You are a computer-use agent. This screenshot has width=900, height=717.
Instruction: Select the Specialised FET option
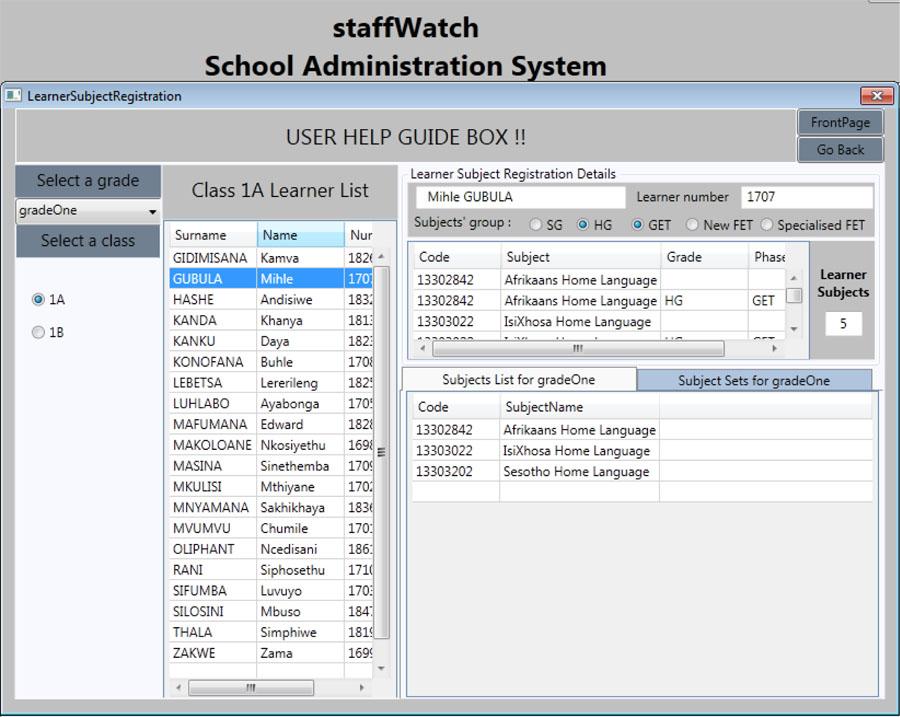point(766,224)
